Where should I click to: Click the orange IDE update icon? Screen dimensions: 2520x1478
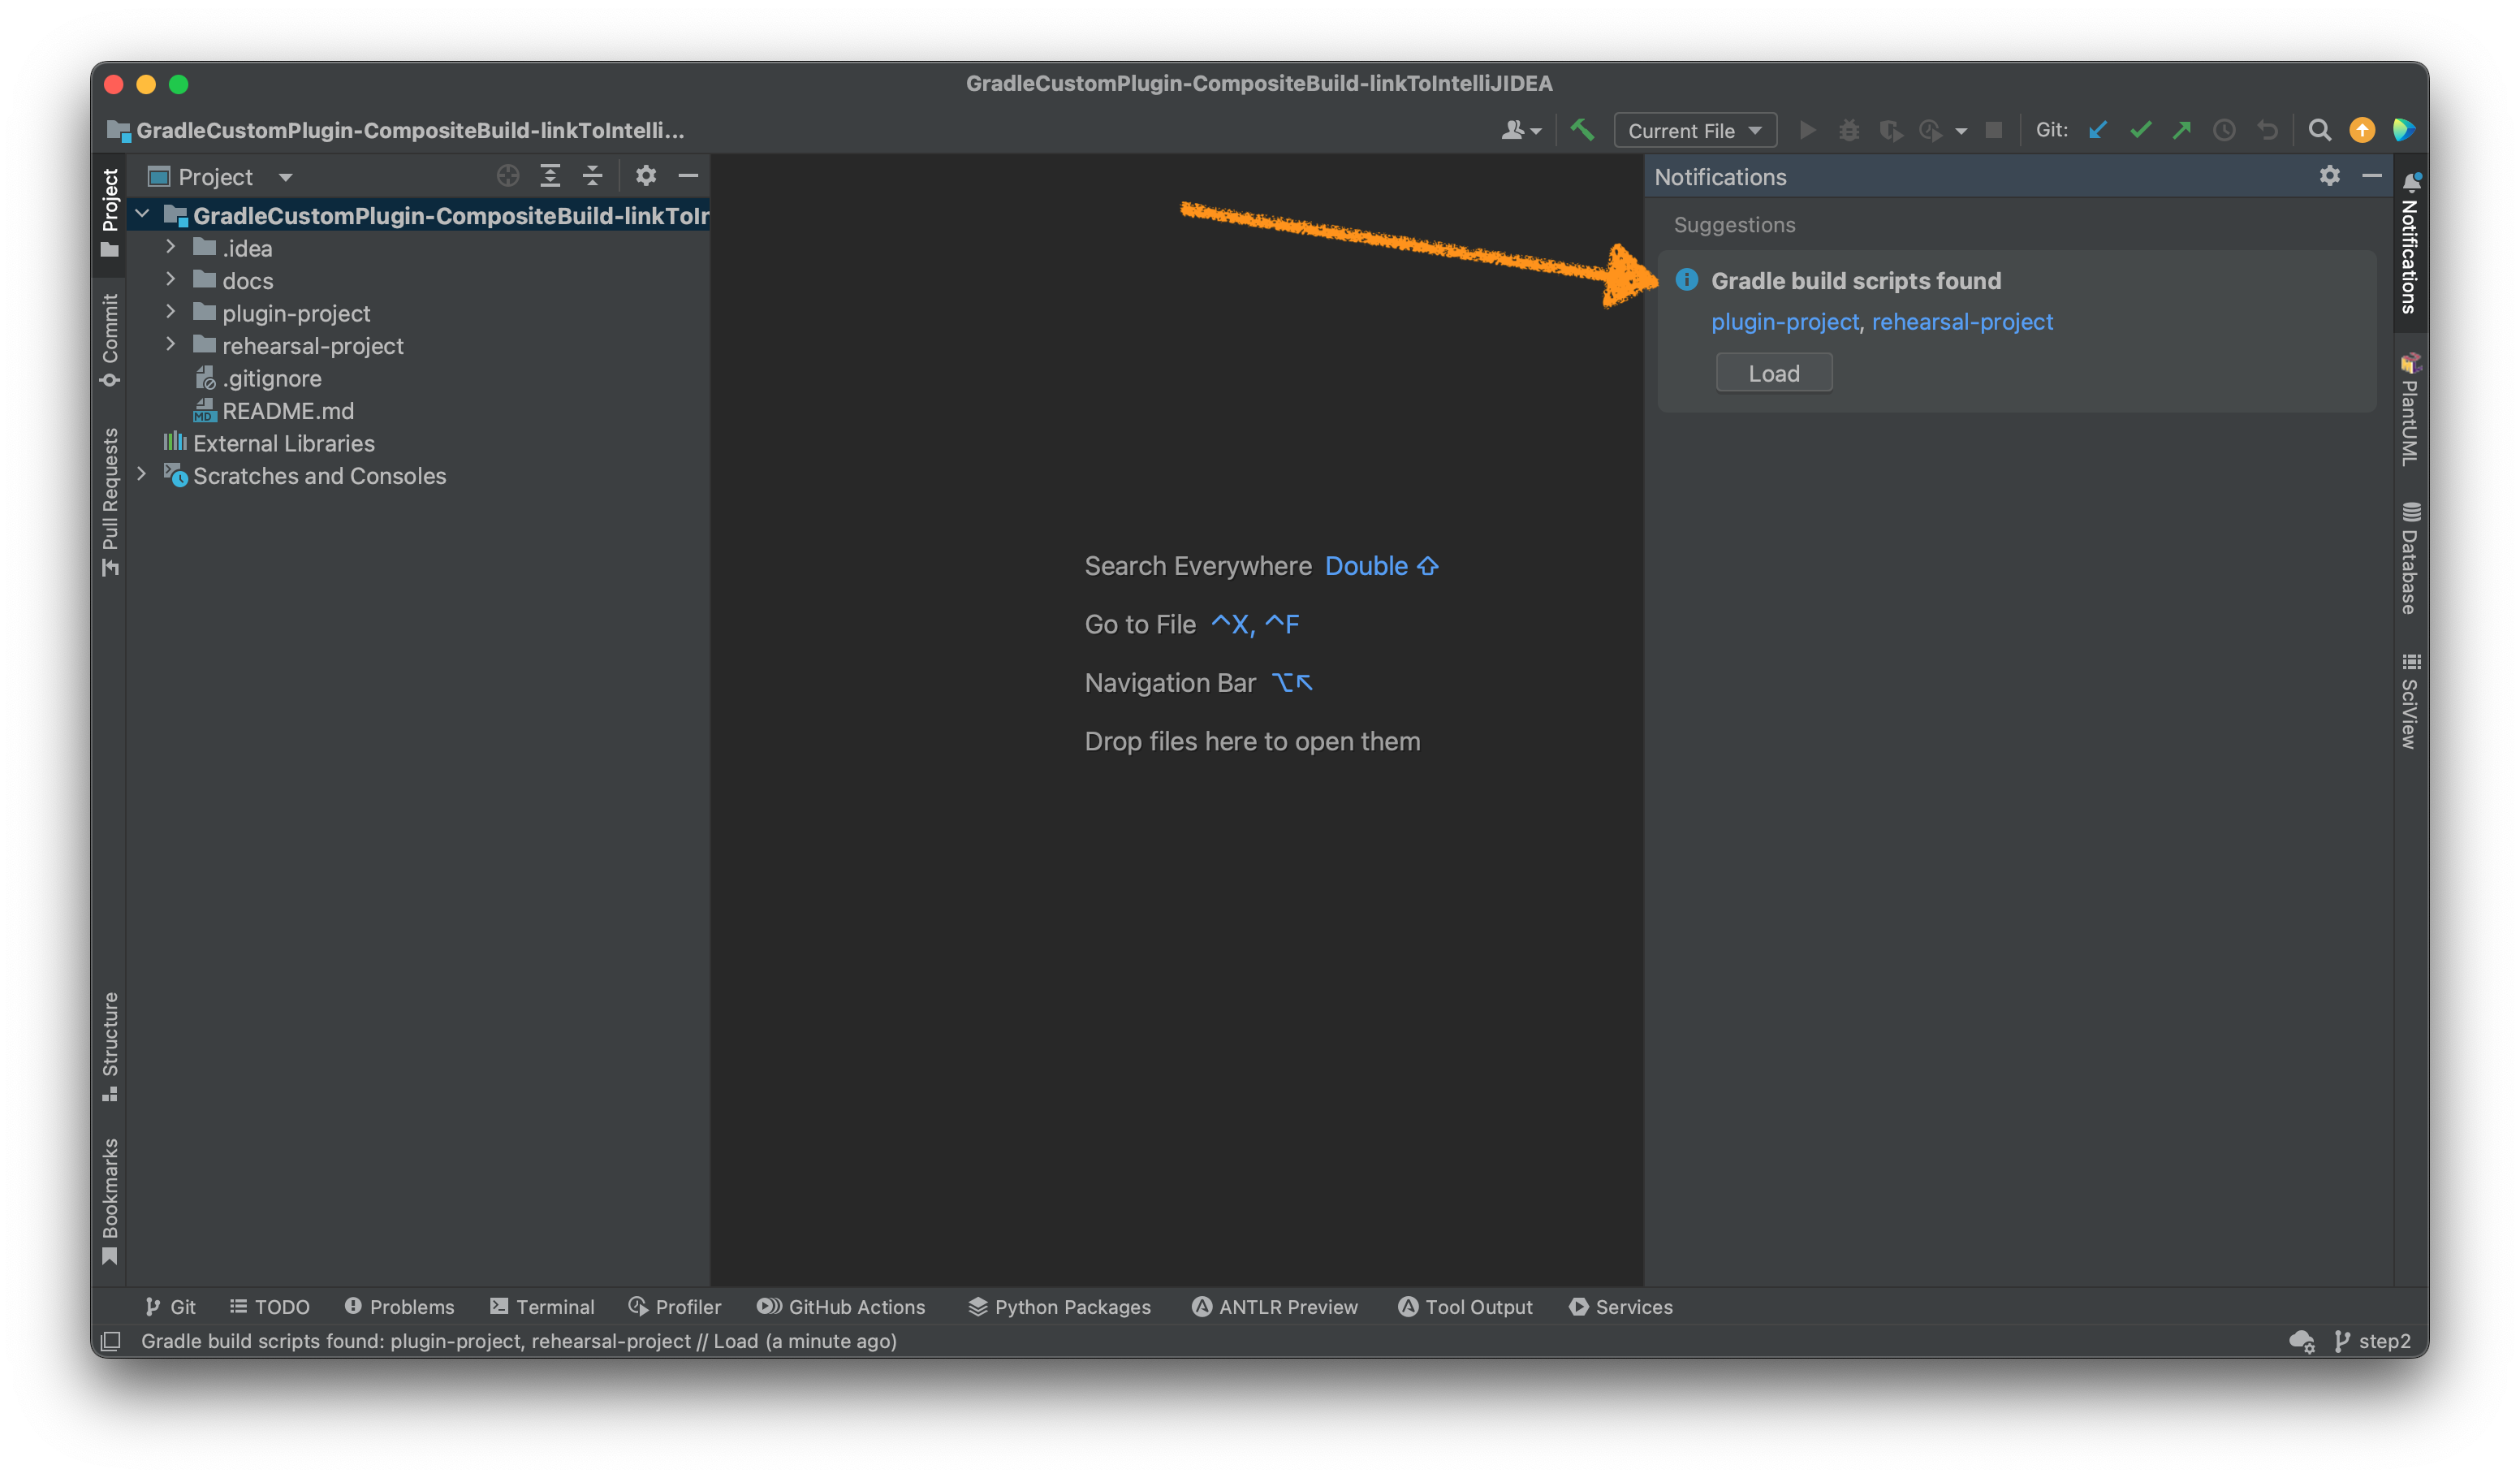[x=2362, y=130]
